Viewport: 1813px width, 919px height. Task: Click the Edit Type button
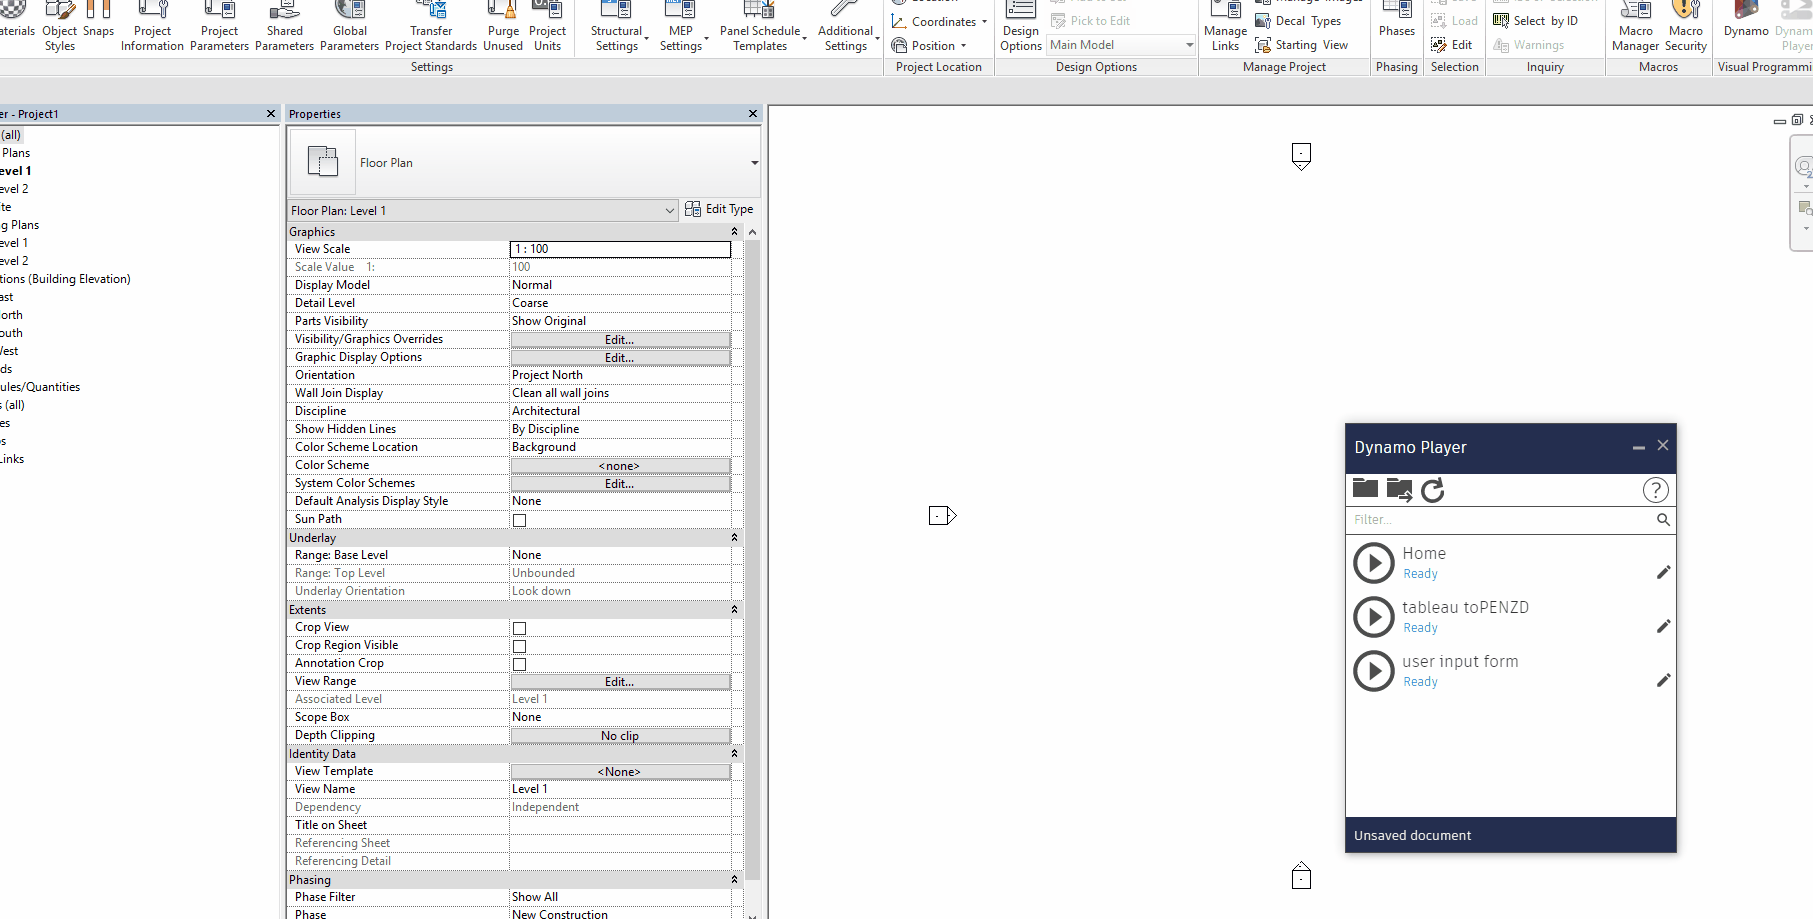(x=719, y=209)
